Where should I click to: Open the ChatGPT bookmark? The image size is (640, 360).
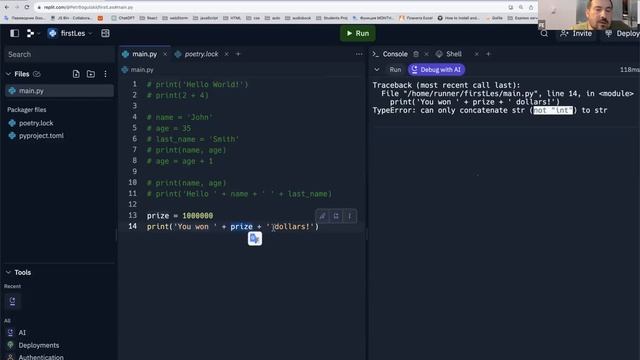123,18
